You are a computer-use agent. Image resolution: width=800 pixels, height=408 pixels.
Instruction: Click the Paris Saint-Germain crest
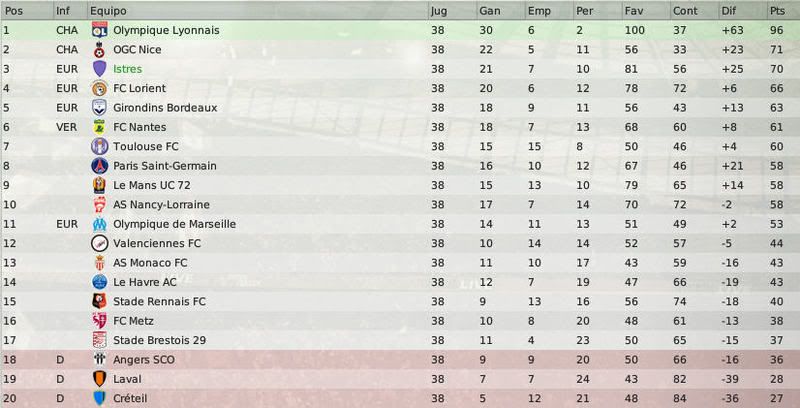tap(99, 166)
